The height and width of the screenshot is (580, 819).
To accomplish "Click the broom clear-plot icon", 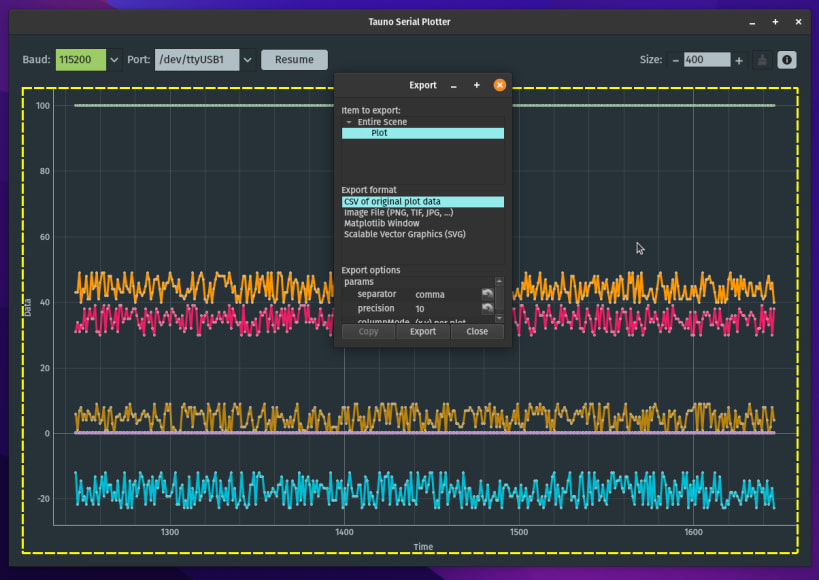I will click(762, 60).
